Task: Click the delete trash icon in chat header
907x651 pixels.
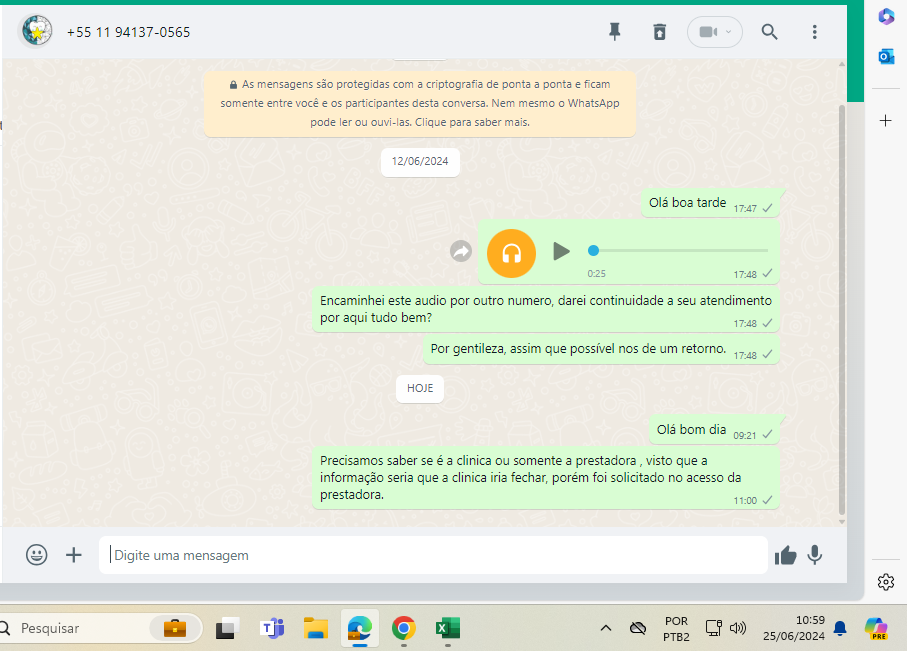Action: (x=659, y=32)
